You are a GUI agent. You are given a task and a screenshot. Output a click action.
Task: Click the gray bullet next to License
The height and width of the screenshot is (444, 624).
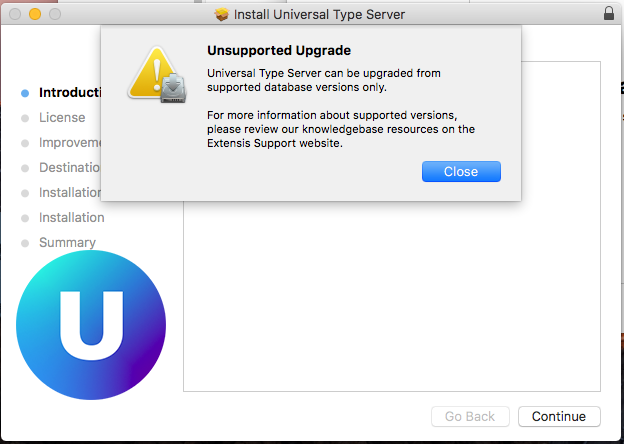click(25, 118)
